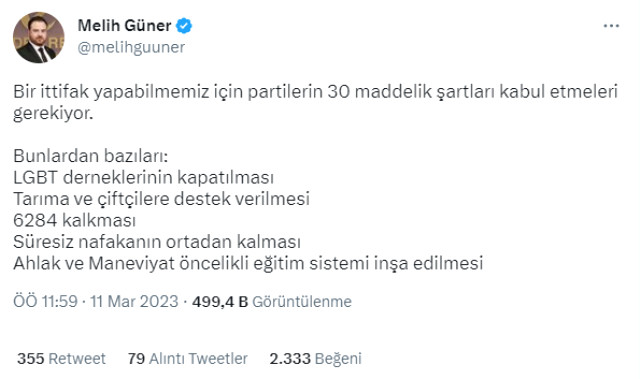Open Melih Güner's profile picture
This screenshot has width=640, height=379.
click(38, 37)
